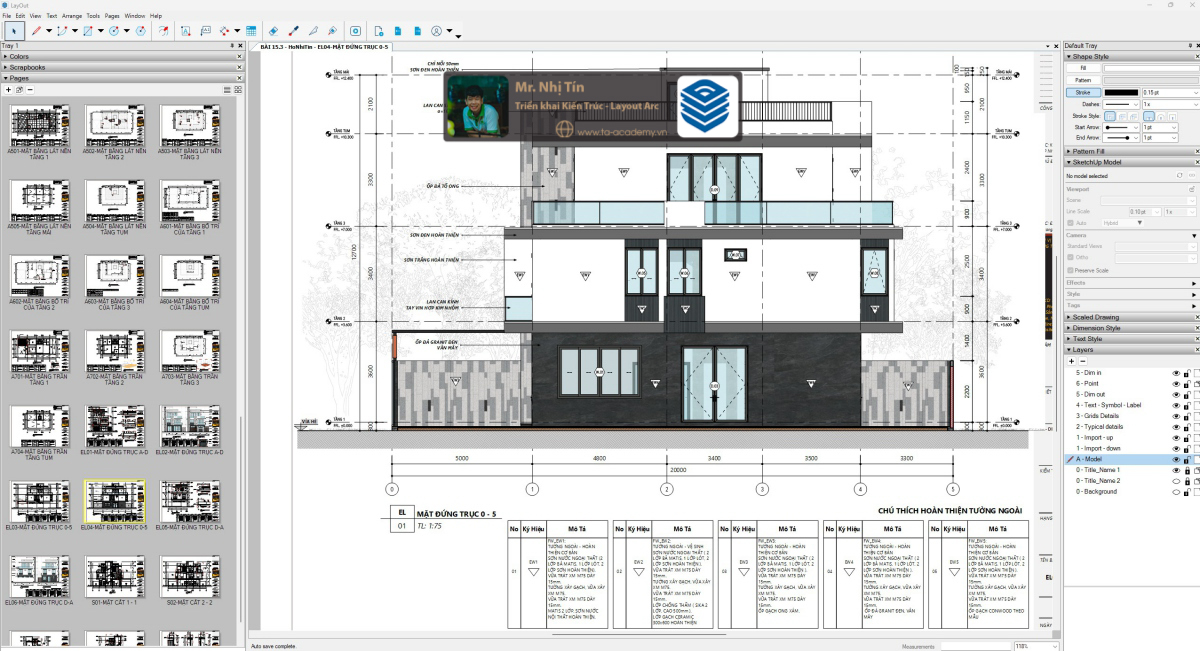Open the Start Arrow style dropdown

(1123, 127)
